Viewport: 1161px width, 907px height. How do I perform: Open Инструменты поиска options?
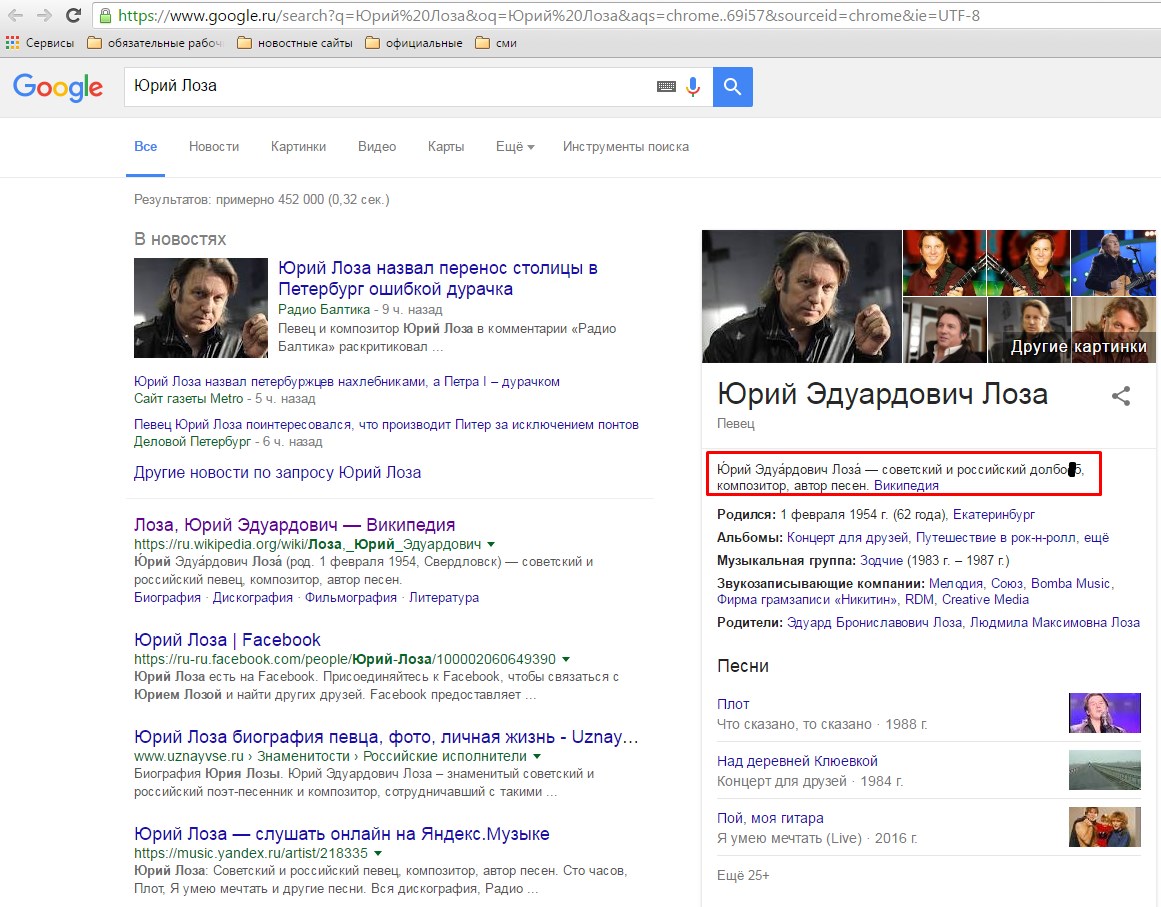pyautogui.click(x=625, y=146)
